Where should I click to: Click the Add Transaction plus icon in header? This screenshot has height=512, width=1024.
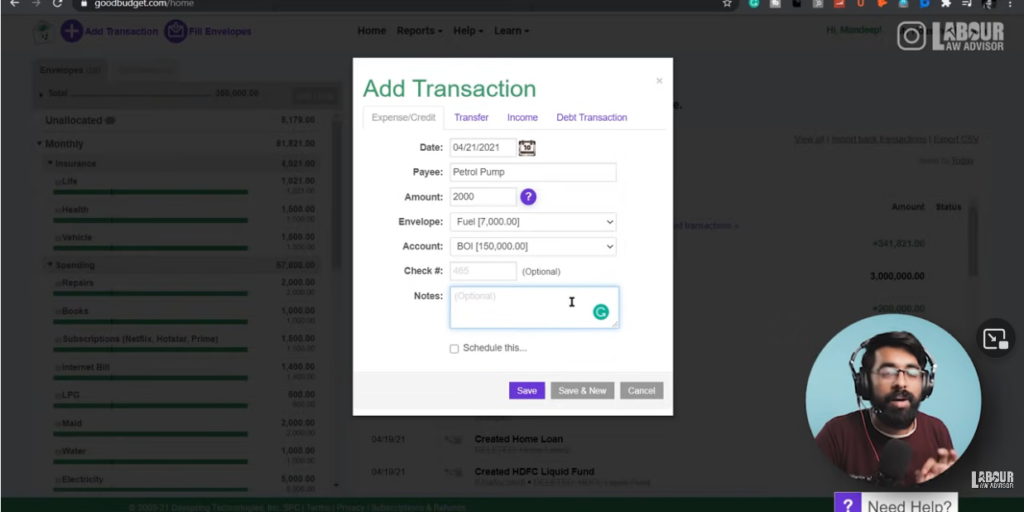(x=72, y=31)
